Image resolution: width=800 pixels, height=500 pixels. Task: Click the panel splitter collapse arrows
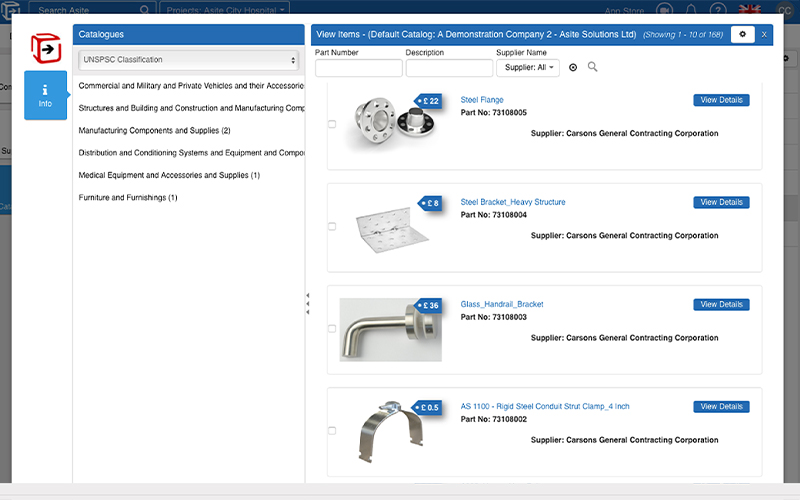coord(308,304)
